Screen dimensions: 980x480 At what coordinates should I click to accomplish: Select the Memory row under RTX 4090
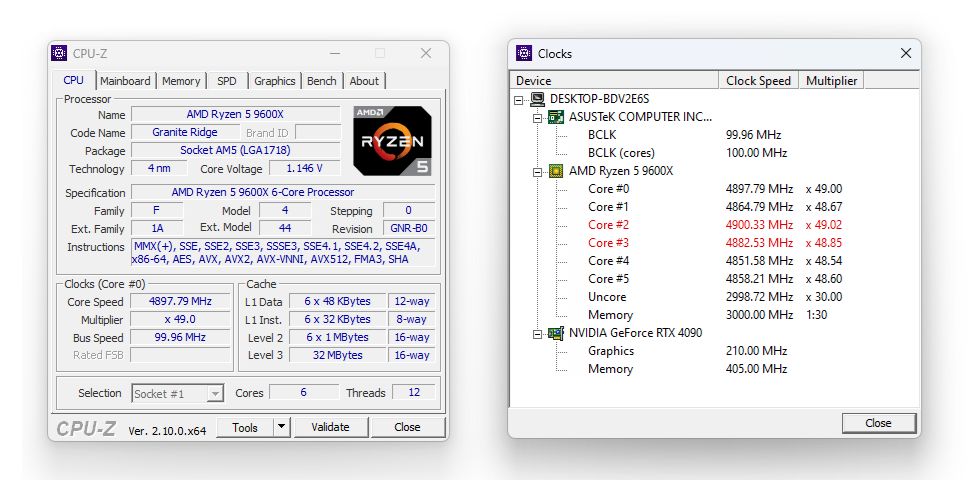click(611, 369)
